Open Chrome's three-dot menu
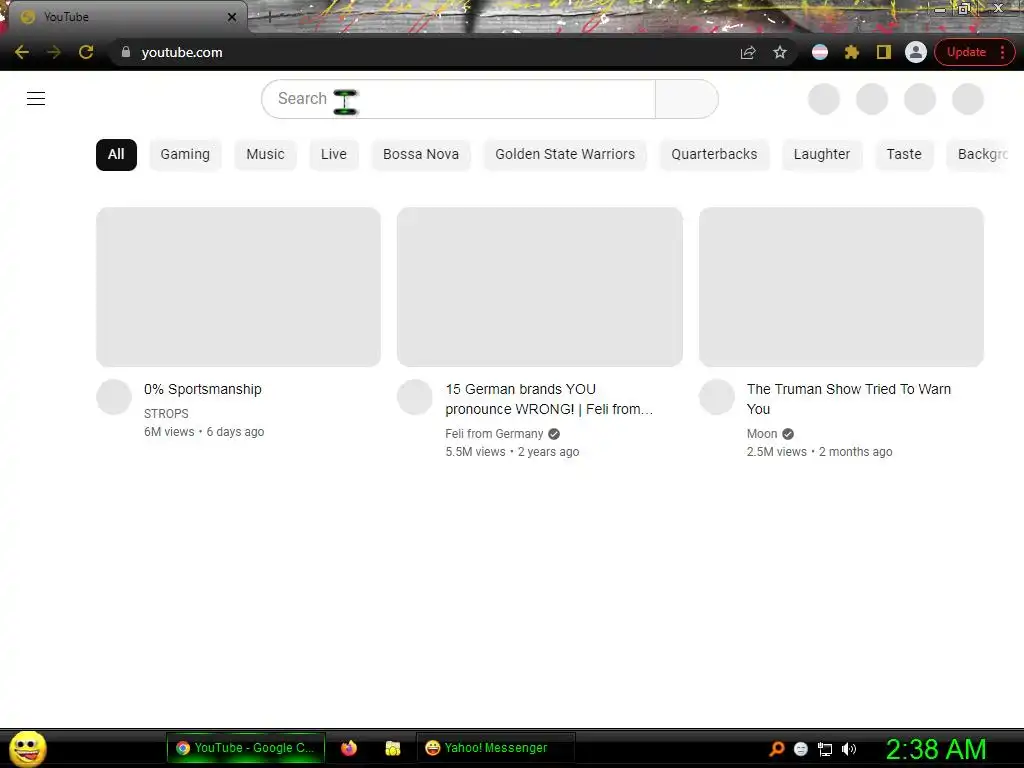 [1002, 52]
